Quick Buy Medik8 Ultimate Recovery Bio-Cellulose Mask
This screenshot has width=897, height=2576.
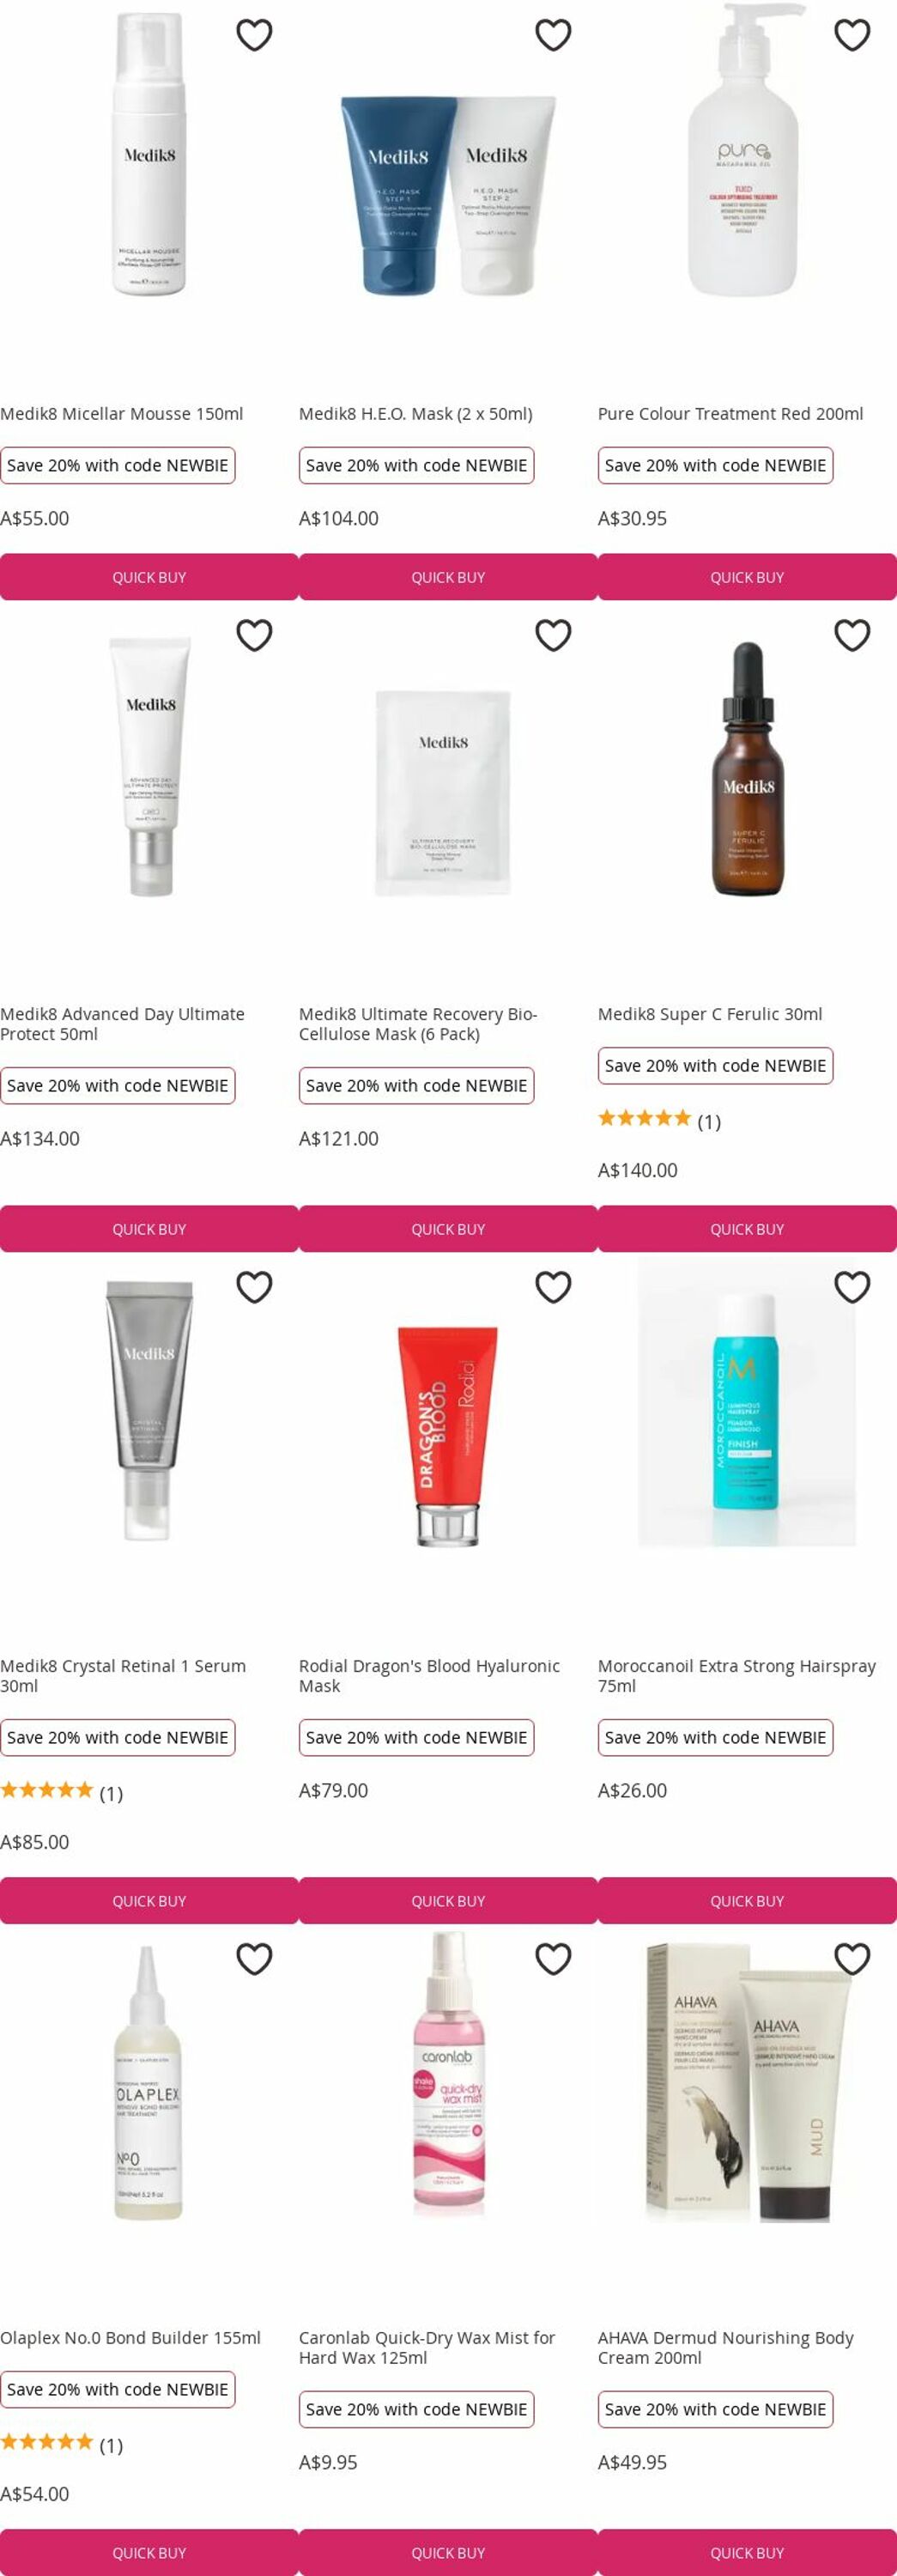point(448,1229)
